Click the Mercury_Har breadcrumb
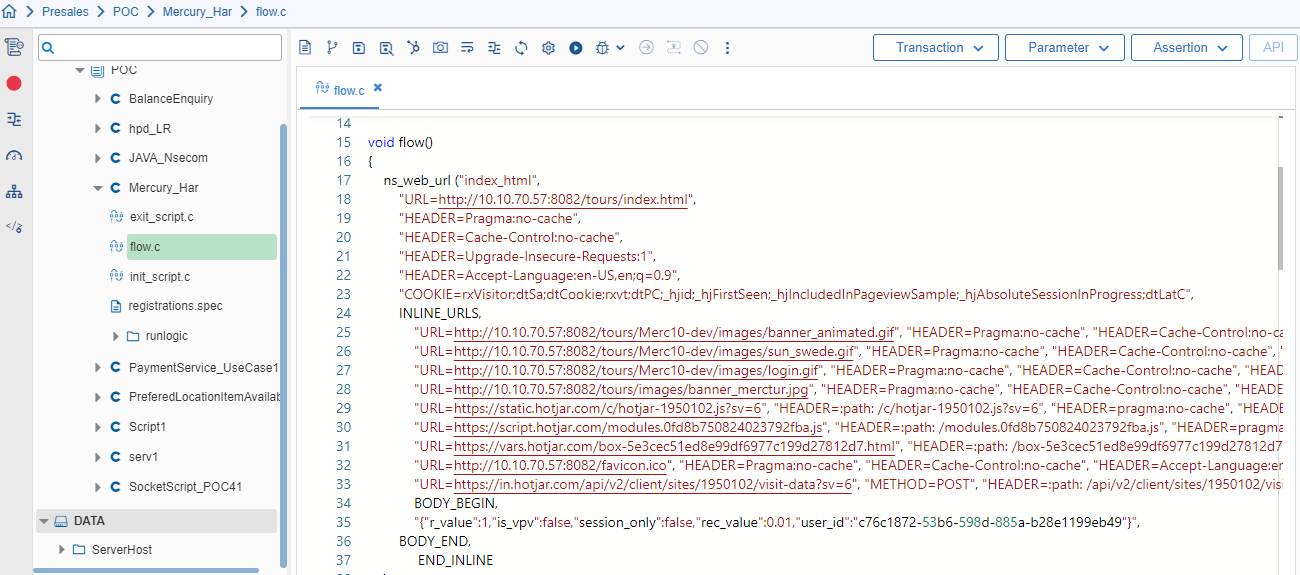This screenshot has width=1300, height=575. [x=198, y=12]
